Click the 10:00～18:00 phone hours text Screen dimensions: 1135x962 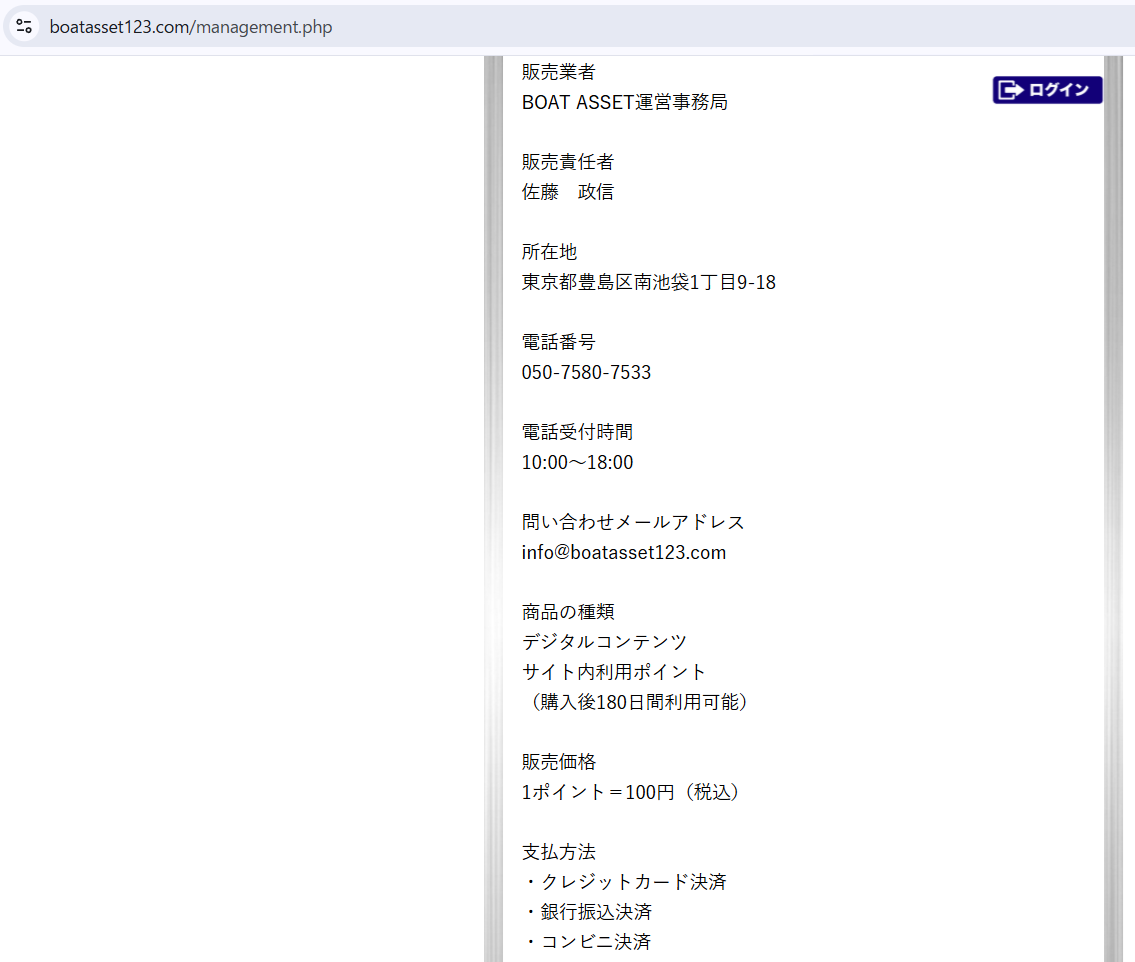click(x=577, y=462)
